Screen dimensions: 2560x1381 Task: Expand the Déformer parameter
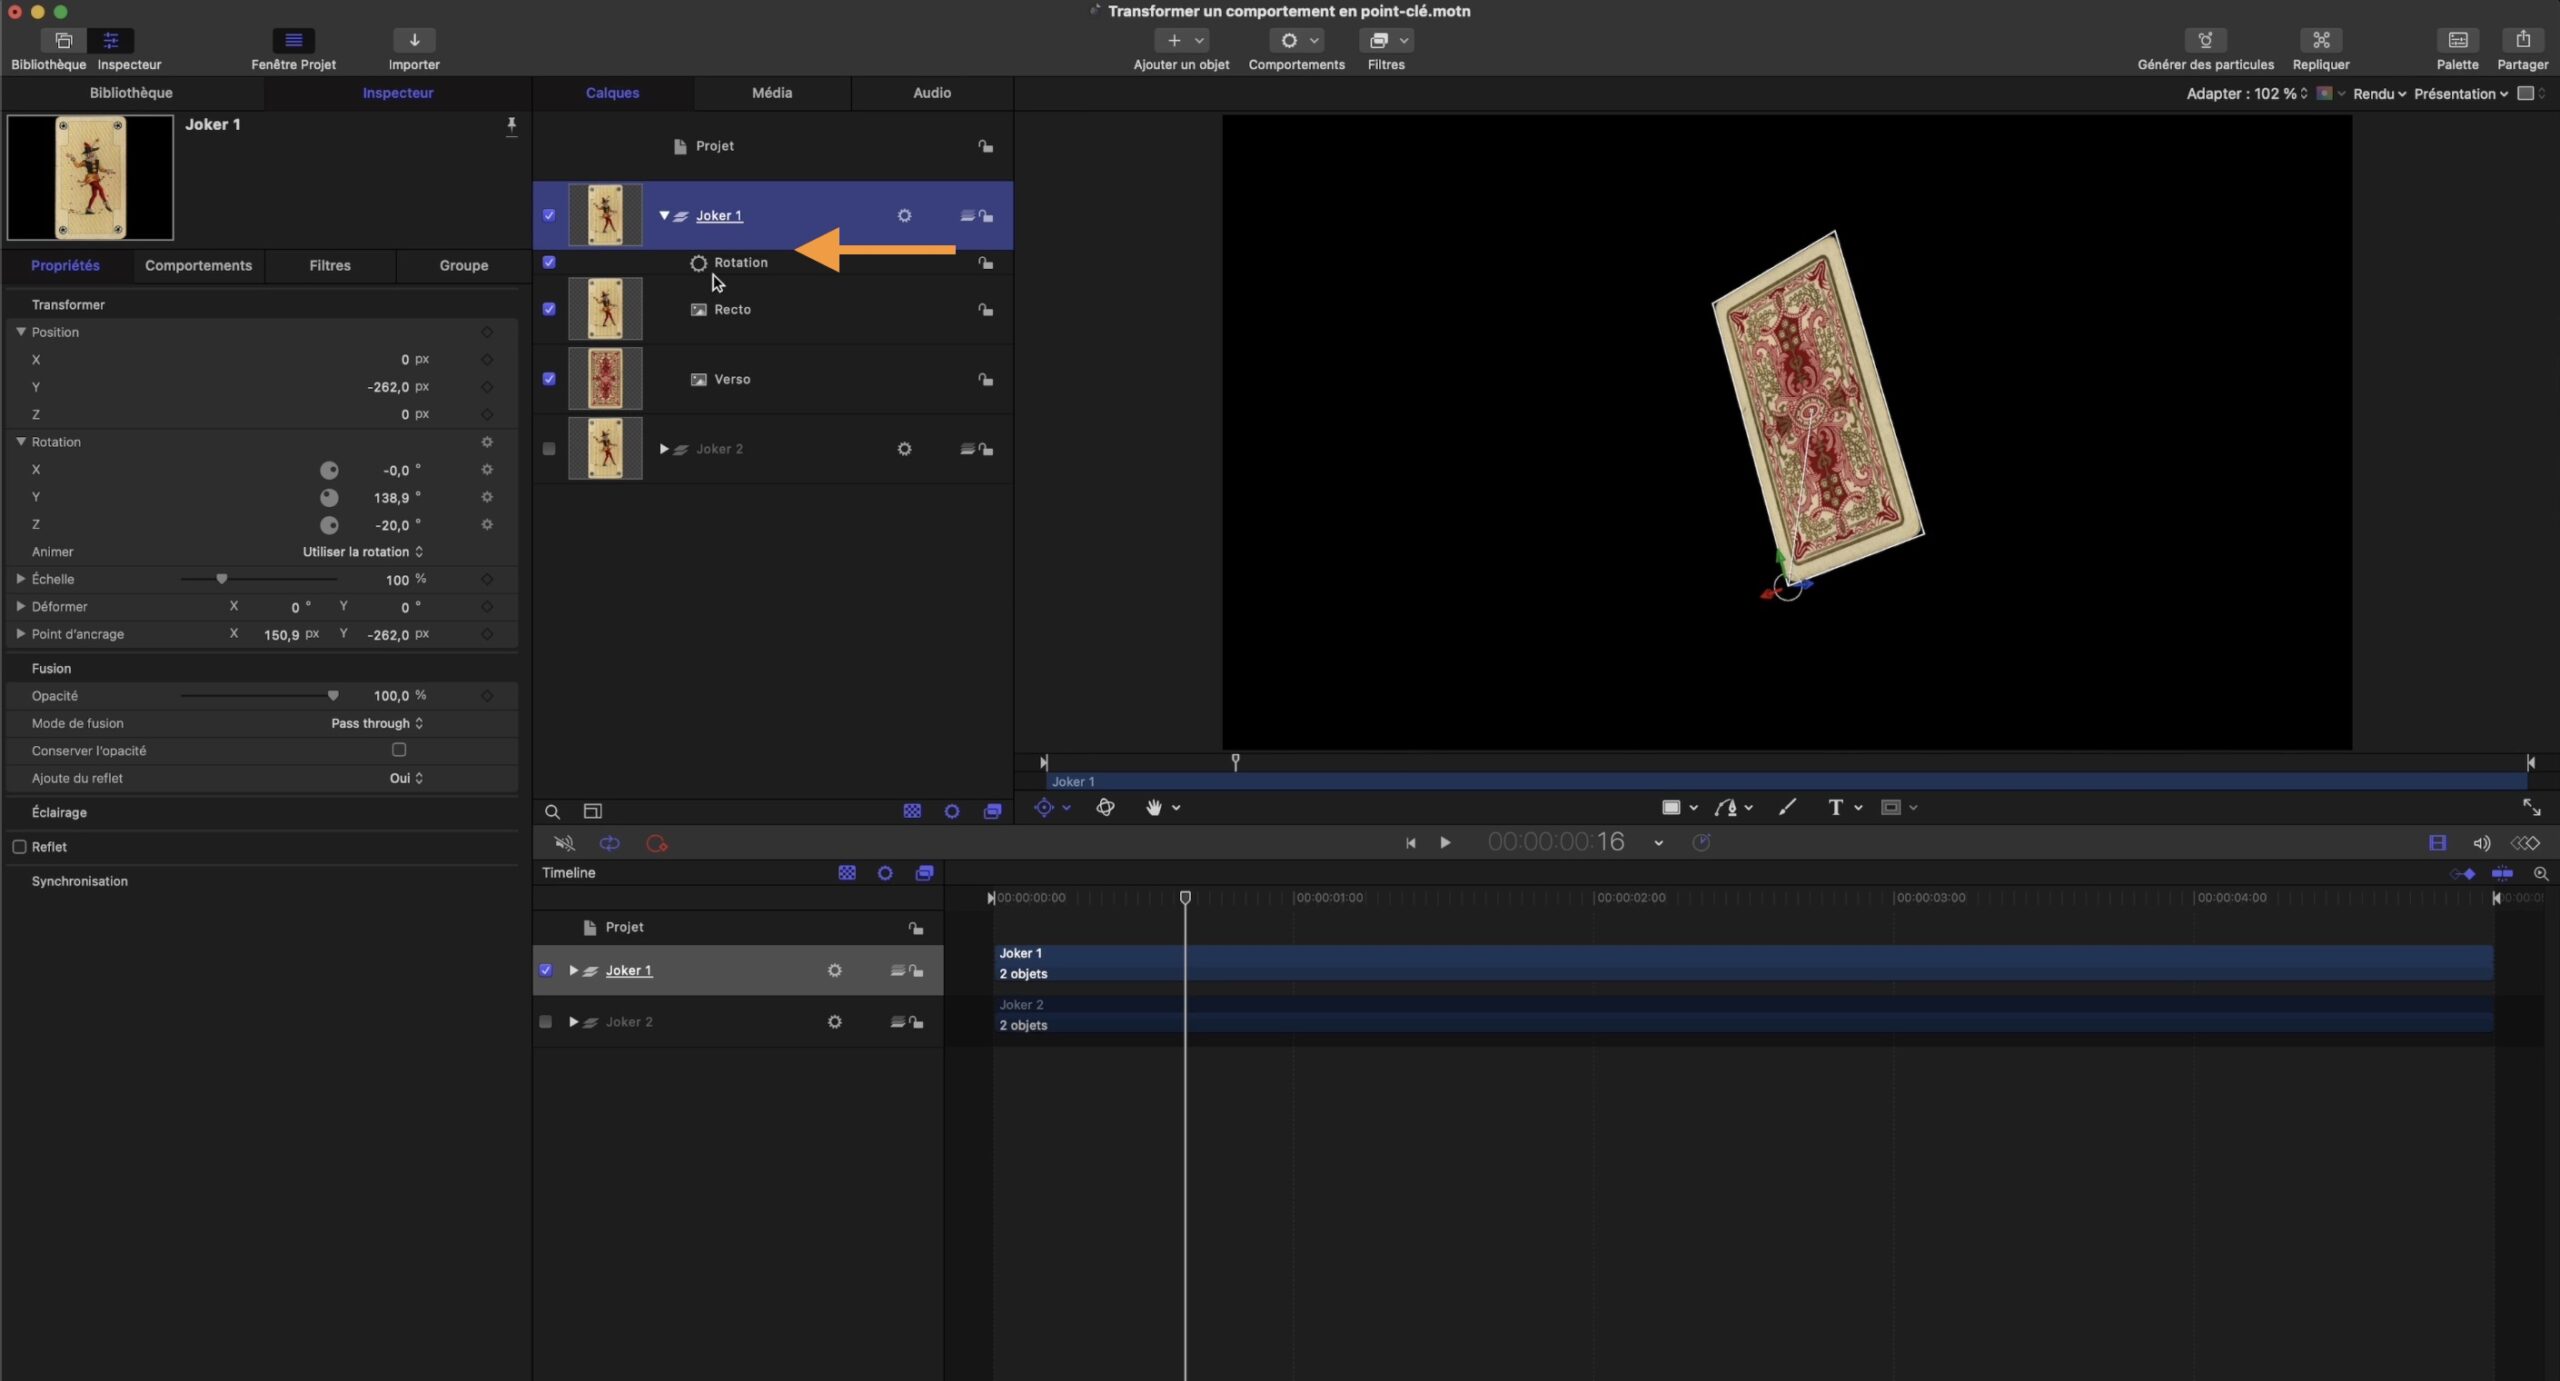(21, 607)
